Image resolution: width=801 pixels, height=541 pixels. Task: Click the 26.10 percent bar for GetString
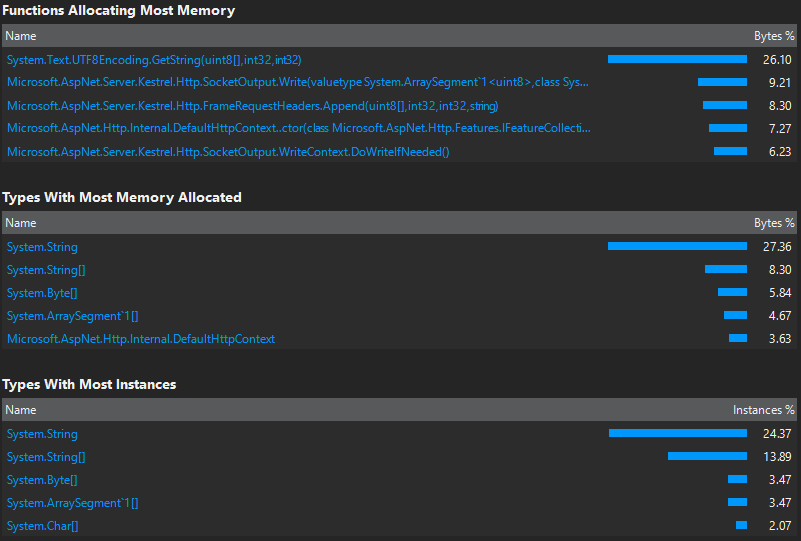(677, 59)
